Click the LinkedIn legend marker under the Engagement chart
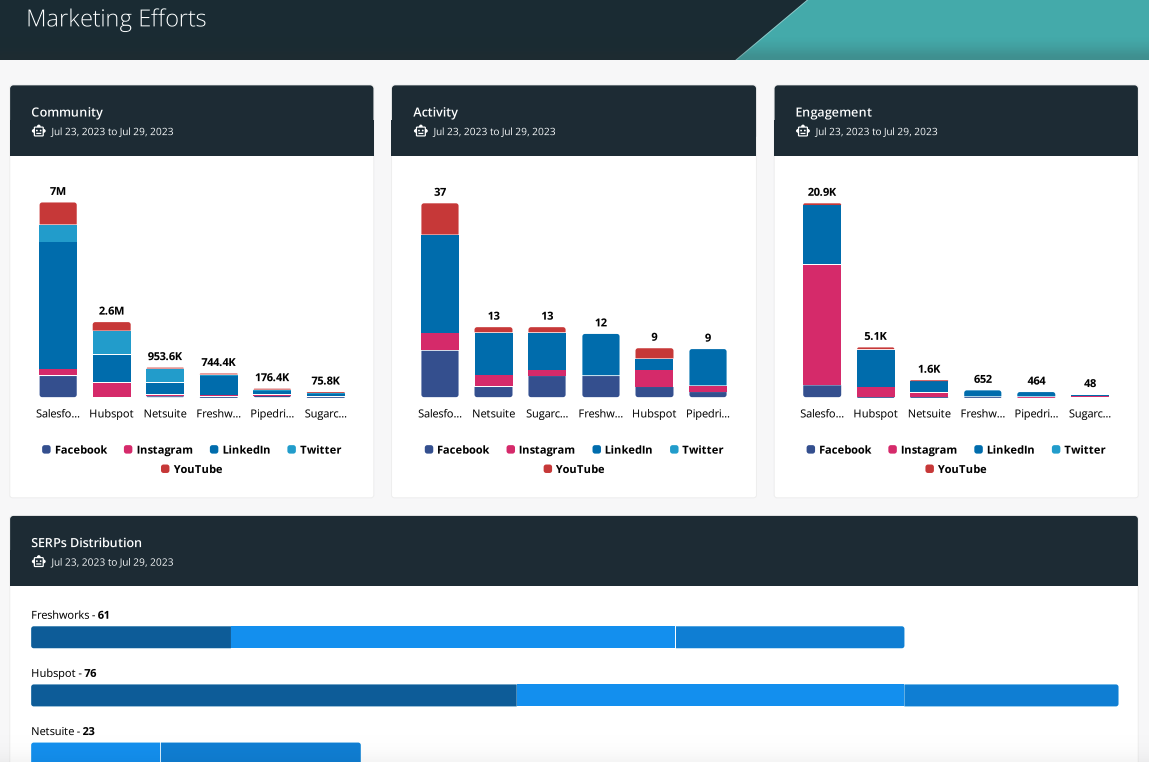 coord(980,449)
